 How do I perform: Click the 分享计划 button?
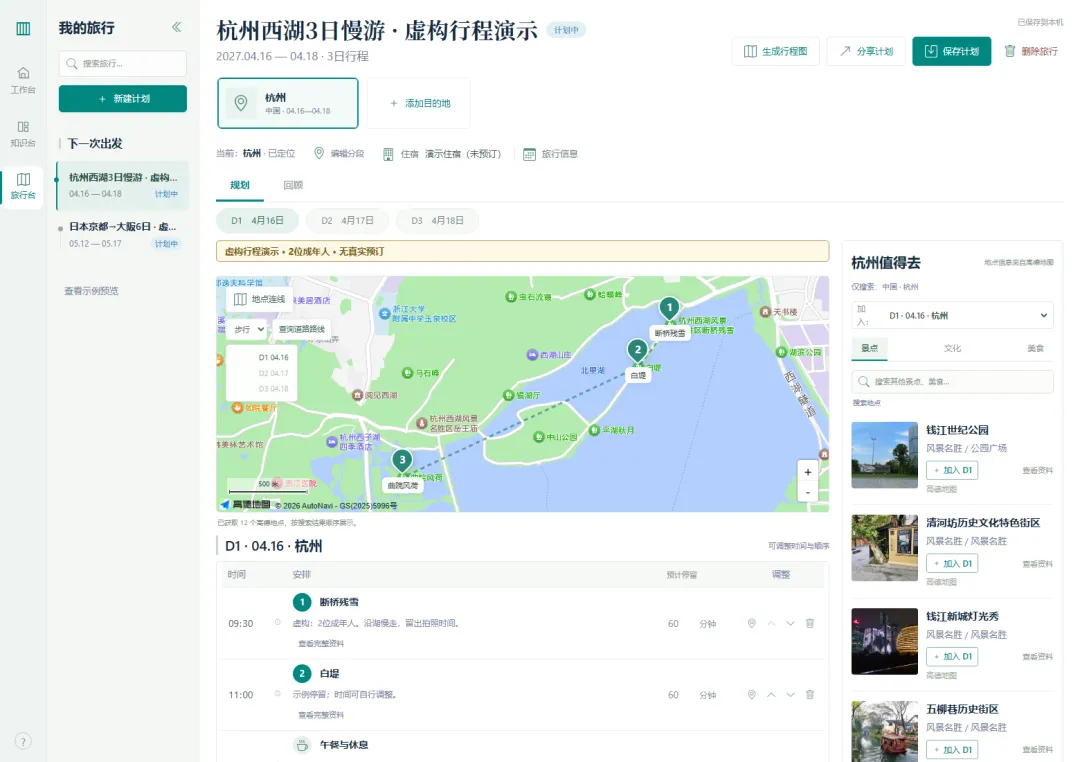[x=866, y=51]
